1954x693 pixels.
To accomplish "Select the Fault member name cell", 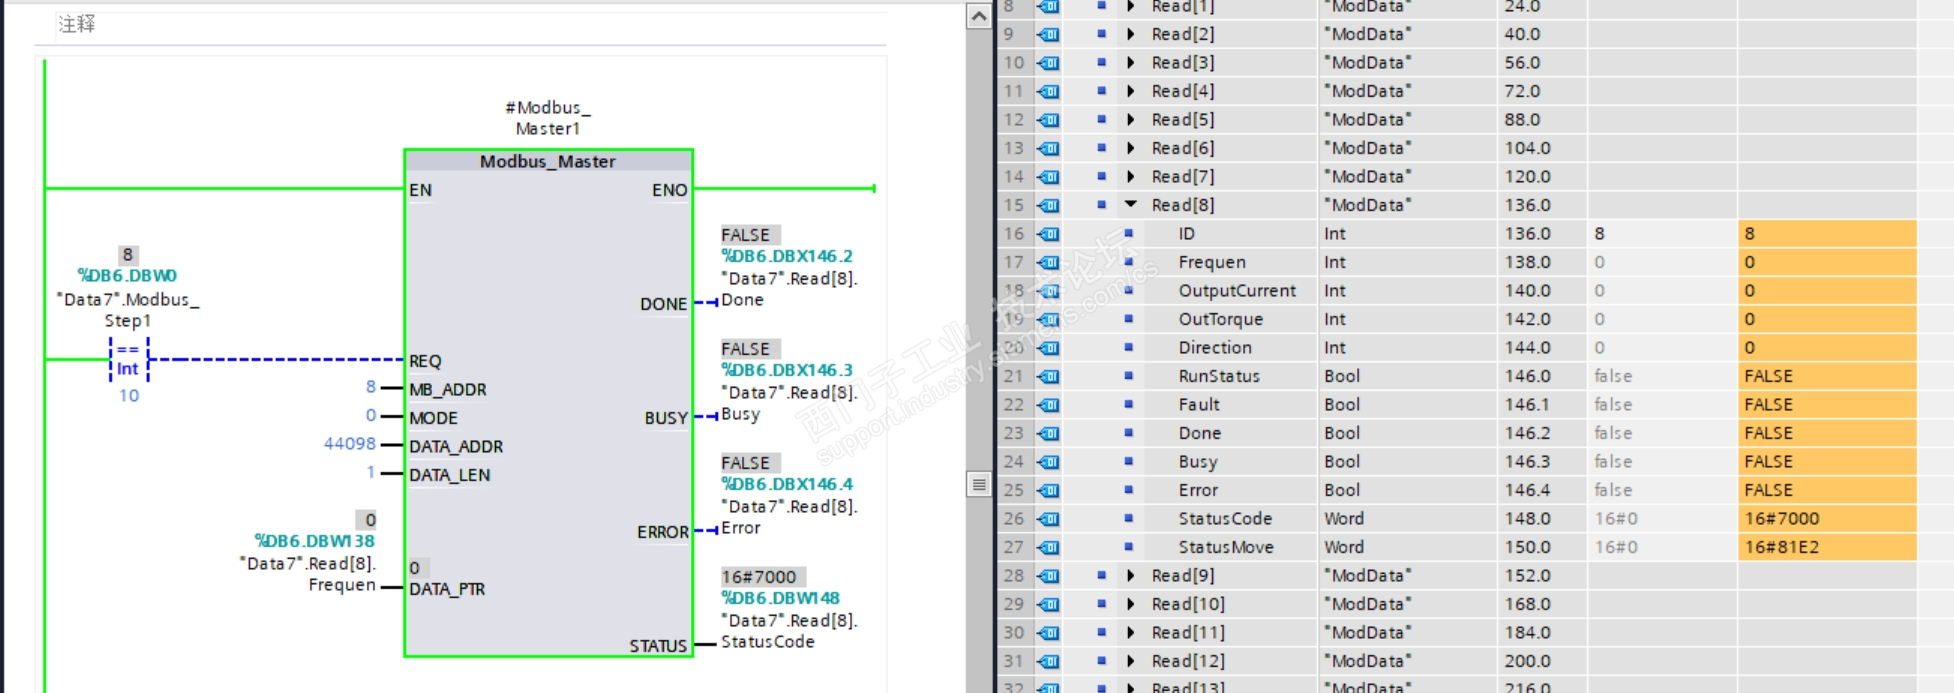I will tap(1199, 404).
